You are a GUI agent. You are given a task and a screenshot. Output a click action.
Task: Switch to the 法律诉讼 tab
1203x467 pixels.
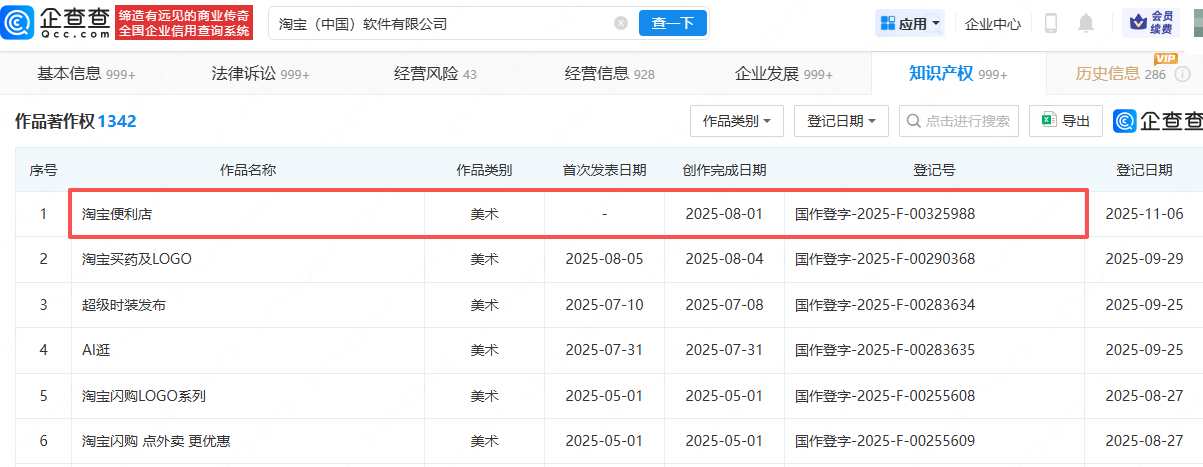click(260, 73)
